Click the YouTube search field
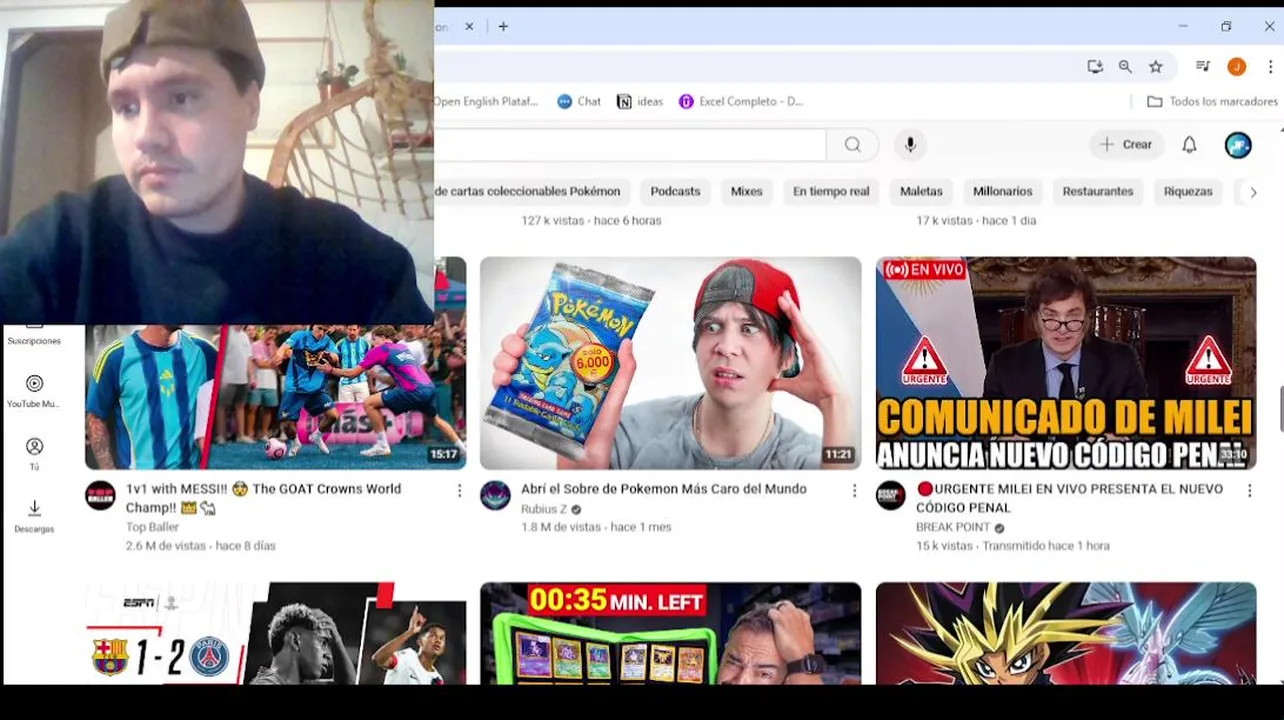Viewport: 1284px width, 720px height. [630, 145]
